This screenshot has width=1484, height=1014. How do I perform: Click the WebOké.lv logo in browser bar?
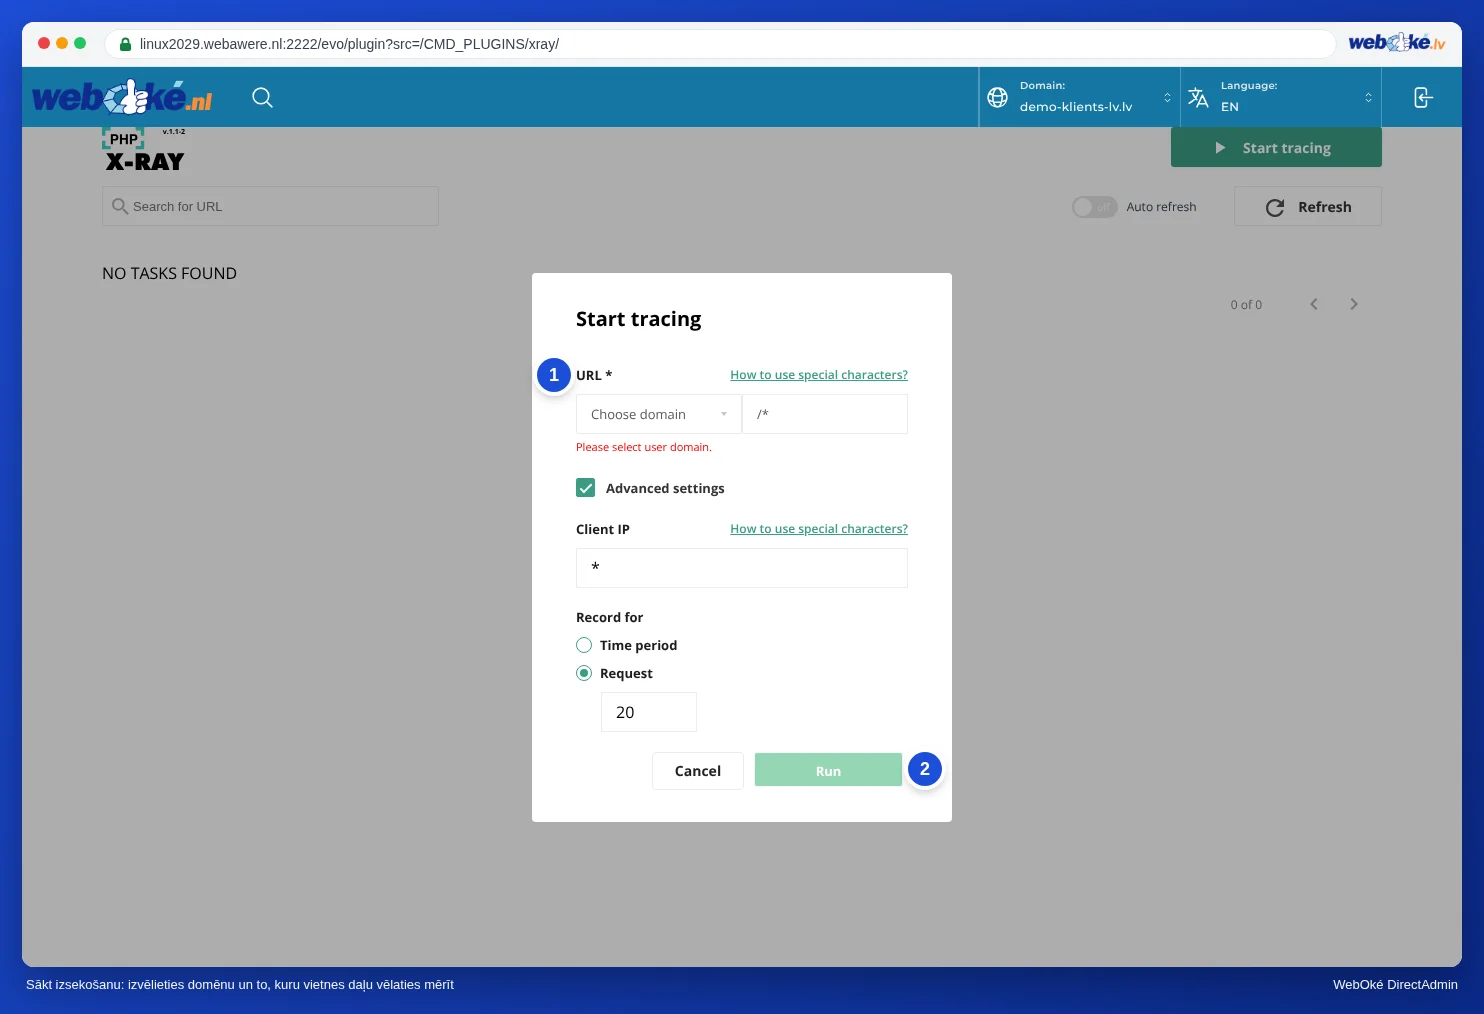coord(1397,43)
